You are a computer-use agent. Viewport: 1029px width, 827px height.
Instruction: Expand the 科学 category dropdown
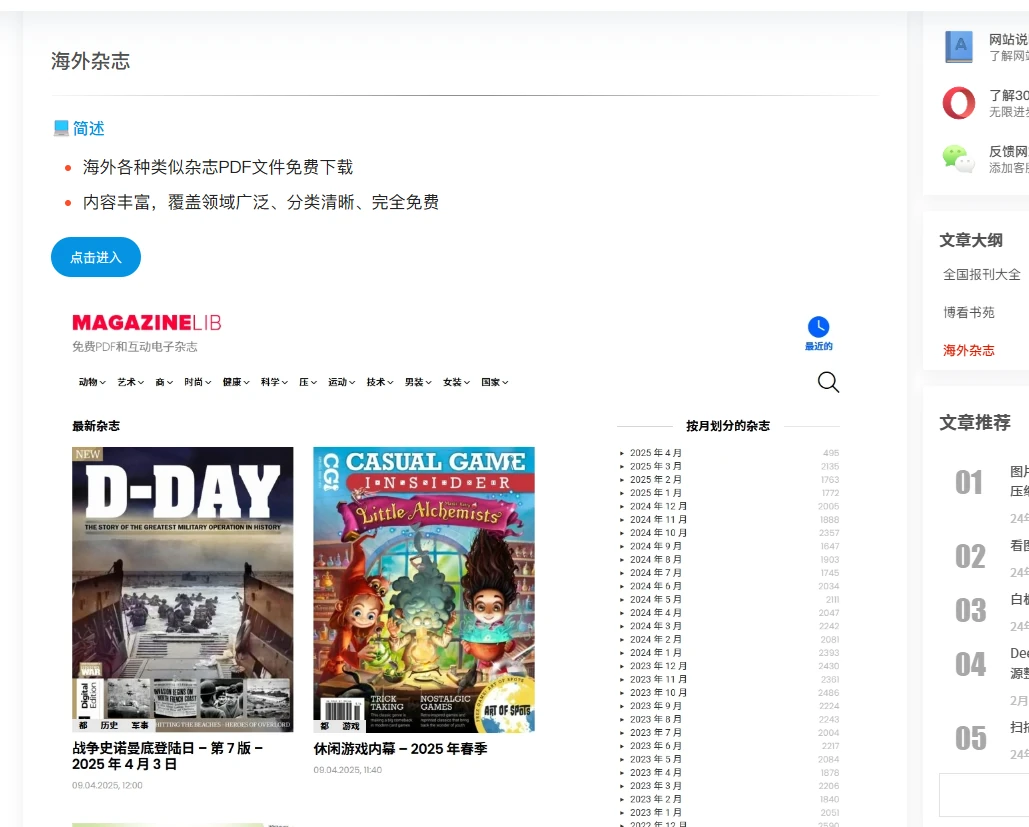tap(274, 382)
